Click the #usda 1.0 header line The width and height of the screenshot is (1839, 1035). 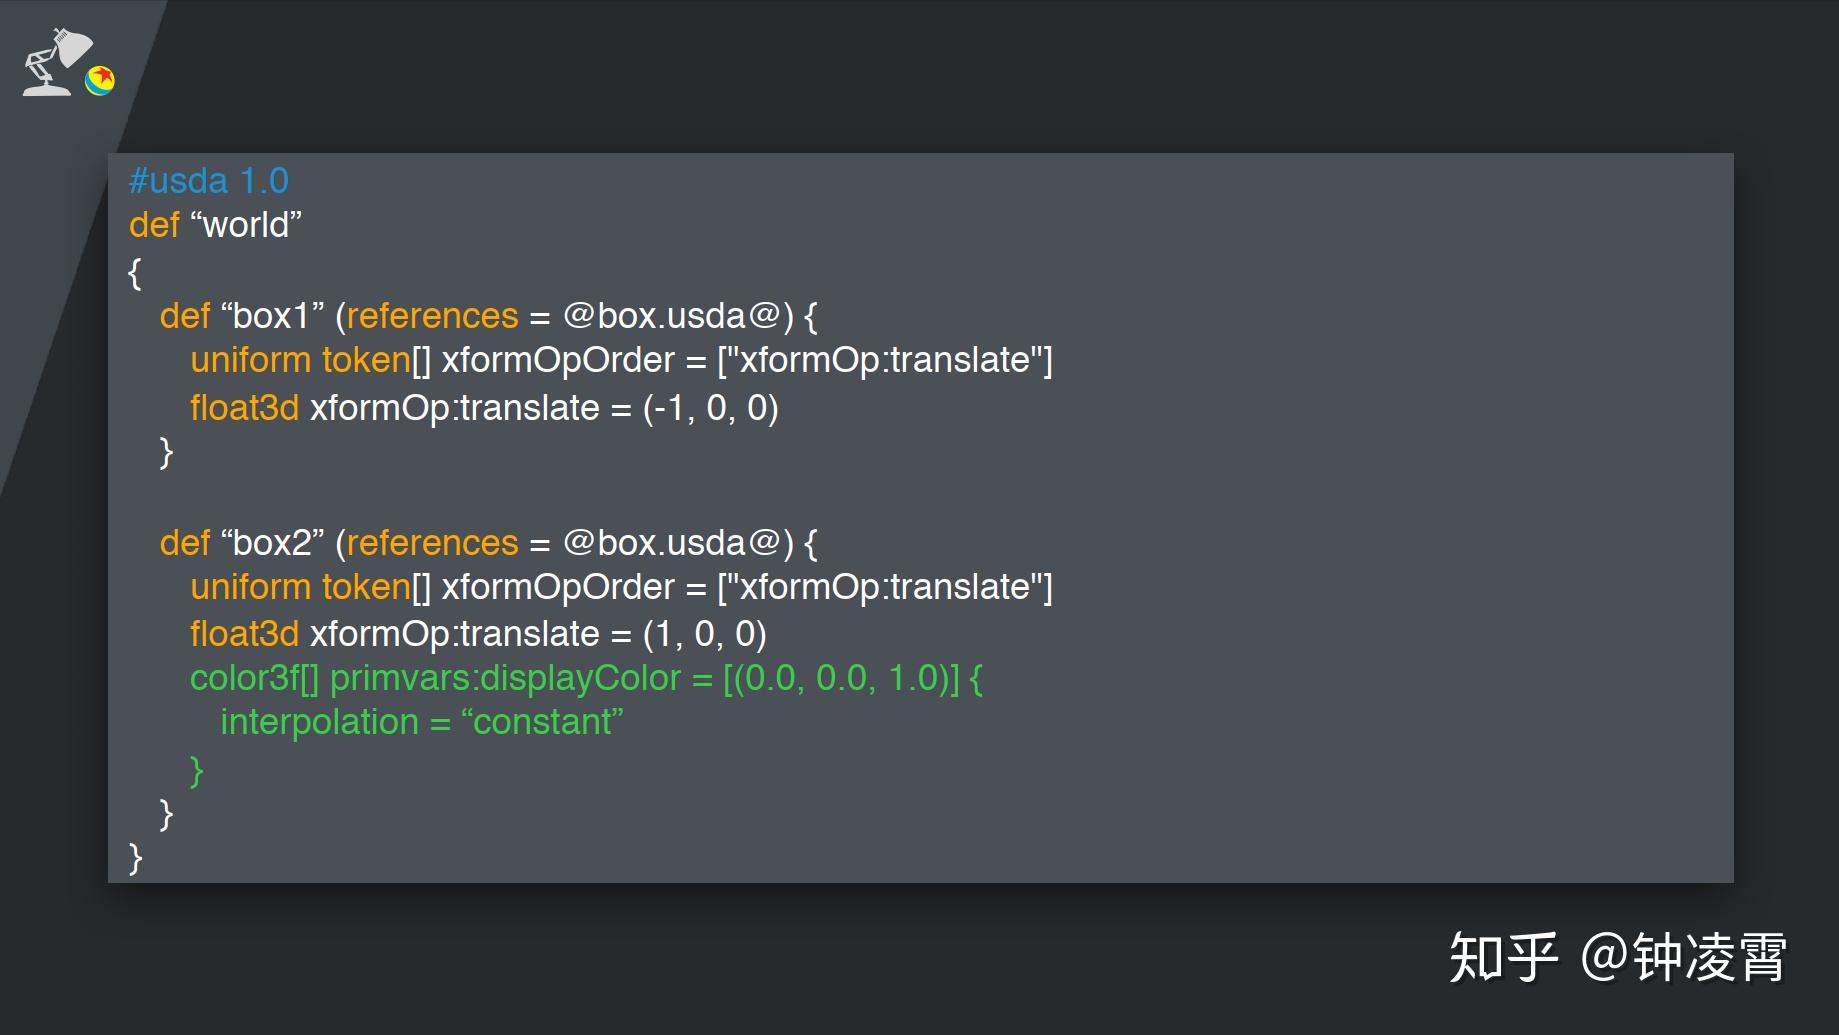click(209, 181)
